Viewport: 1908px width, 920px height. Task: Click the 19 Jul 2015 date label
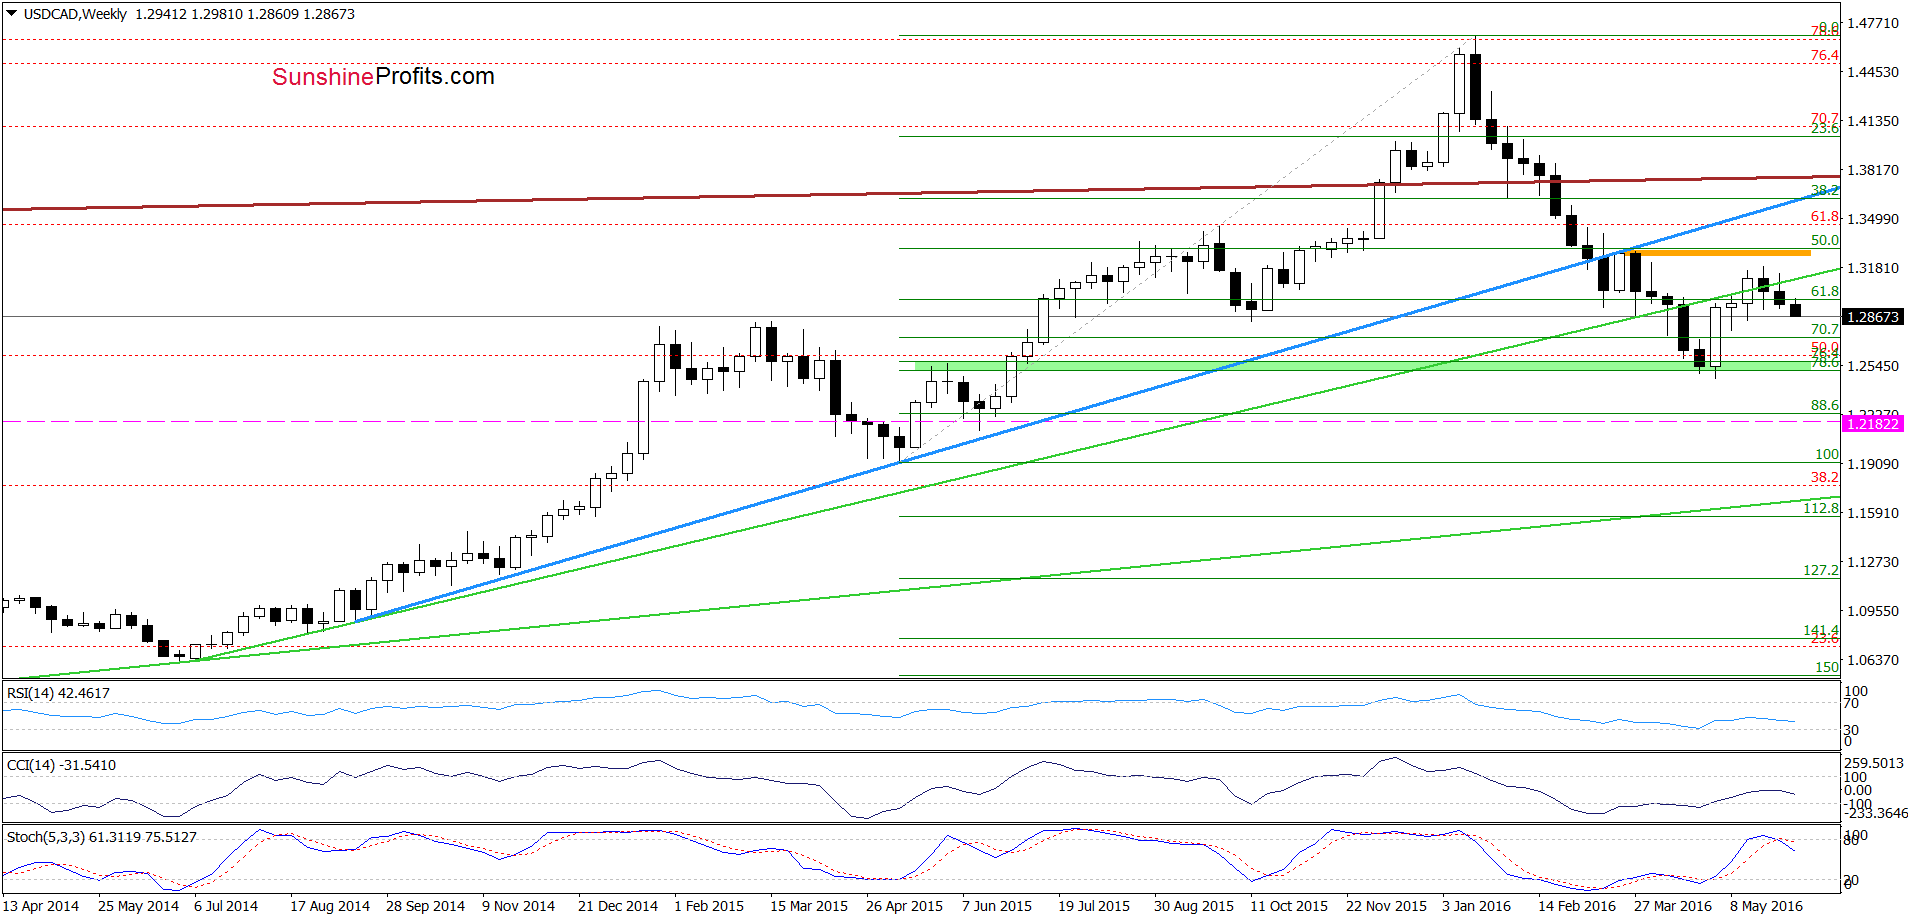tap(1094, 906)
